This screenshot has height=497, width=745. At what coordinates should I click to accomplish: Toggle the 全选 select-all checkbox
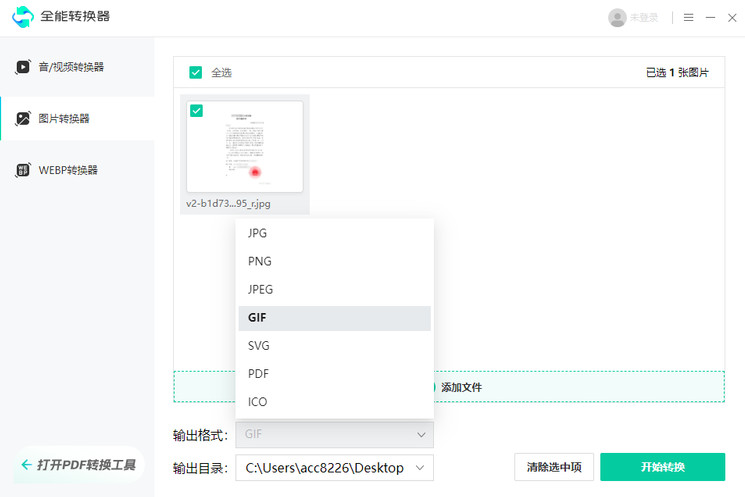[x=195, y=72]
